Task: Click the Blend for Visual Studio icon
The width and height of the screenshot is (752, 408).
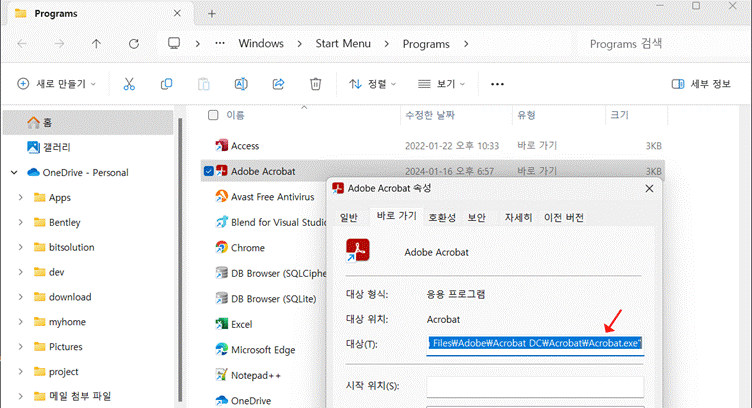Action: [x=222, y=222]
